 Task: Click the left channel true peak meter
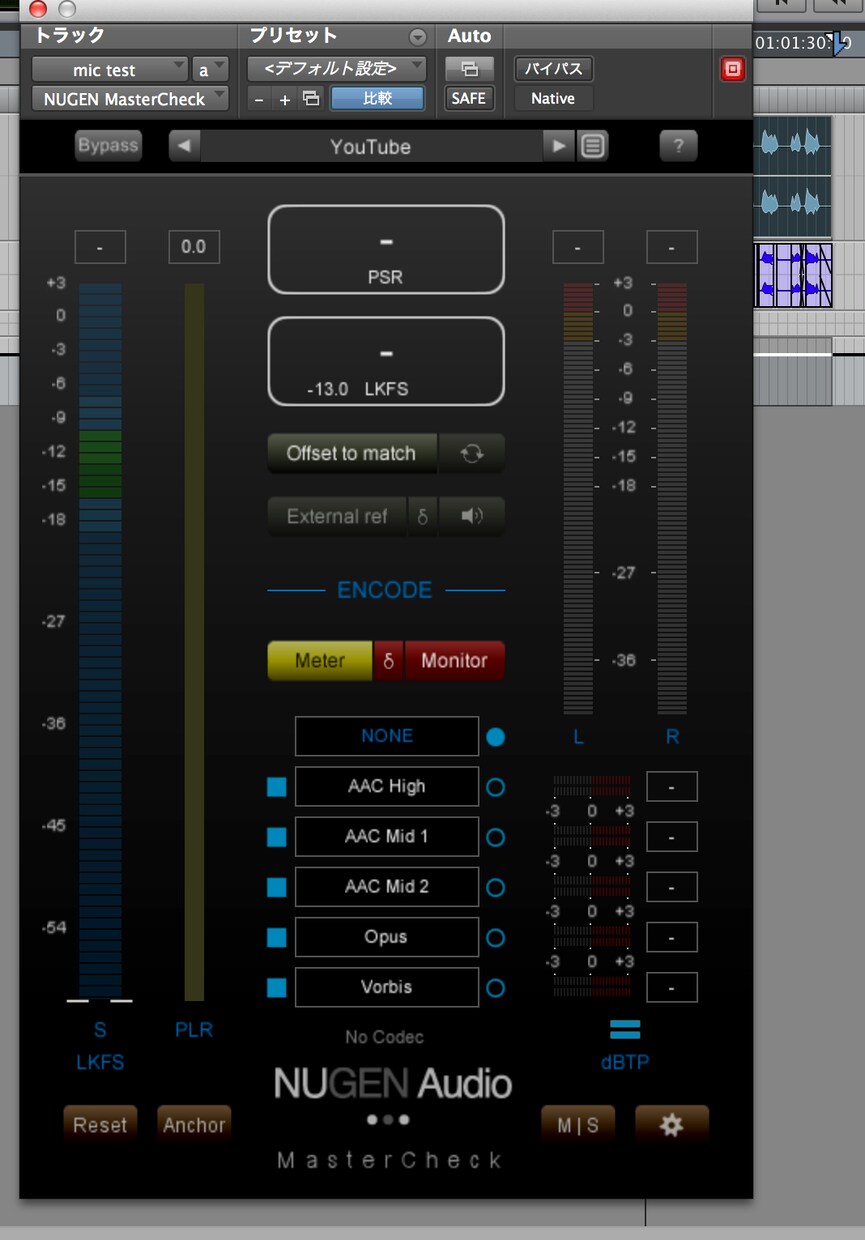pyautogui.click(x=578, y=498)
